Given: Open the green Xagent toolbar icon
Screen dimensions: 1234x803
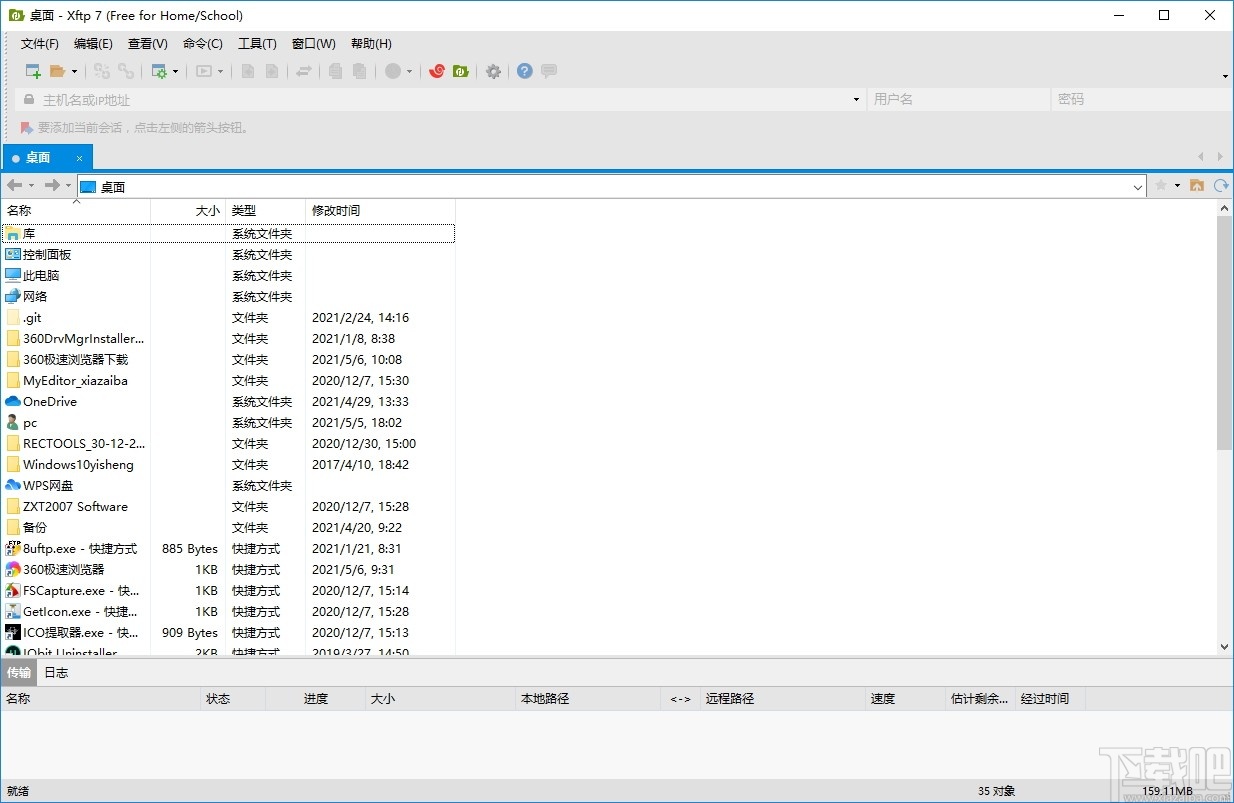Looking at the screenshot, I should click(461, 71).
